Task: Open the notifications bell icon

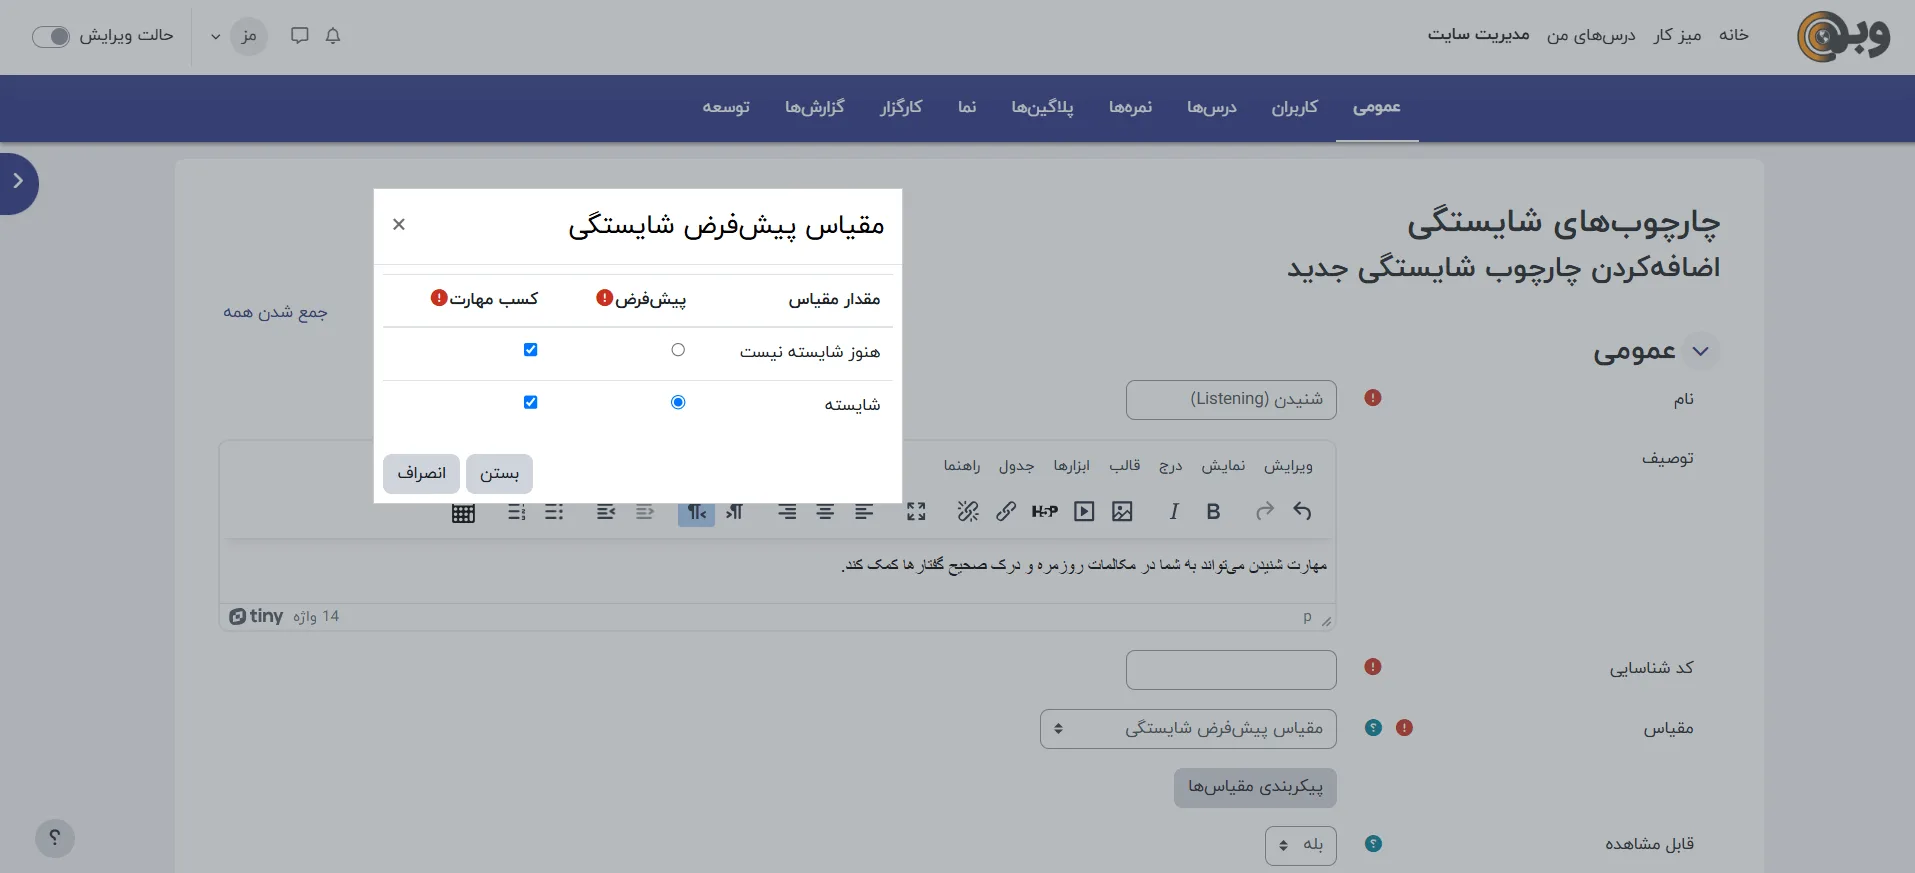Action: click(333, 36)
